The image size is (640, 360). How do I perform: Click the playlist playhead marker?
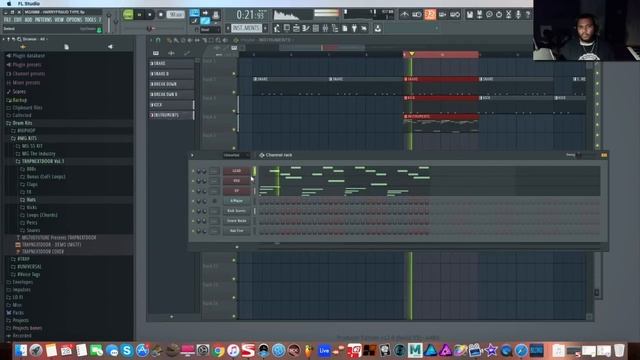(412, 54)
